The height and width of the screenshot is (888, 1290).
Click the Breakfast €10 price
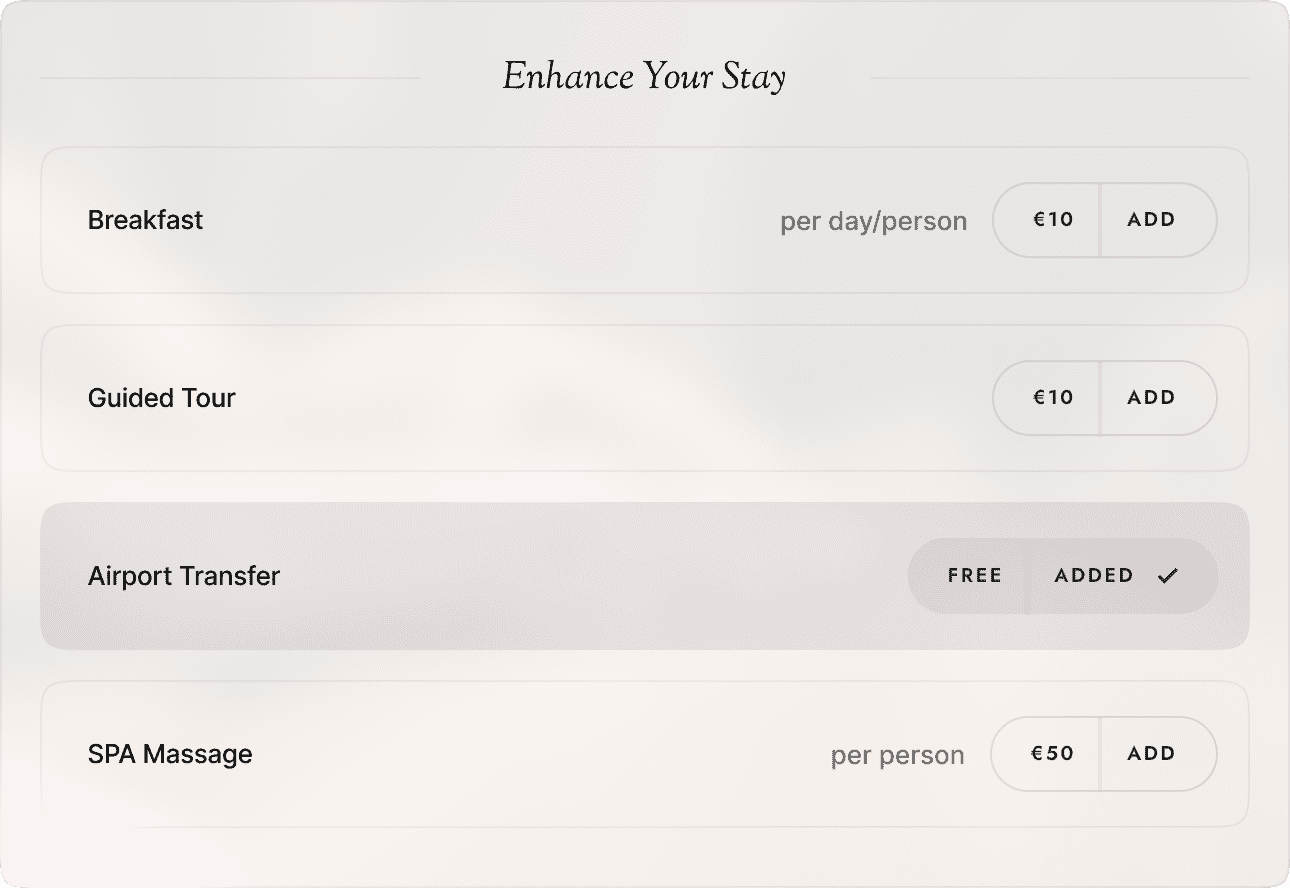(x=1051, y=220)
